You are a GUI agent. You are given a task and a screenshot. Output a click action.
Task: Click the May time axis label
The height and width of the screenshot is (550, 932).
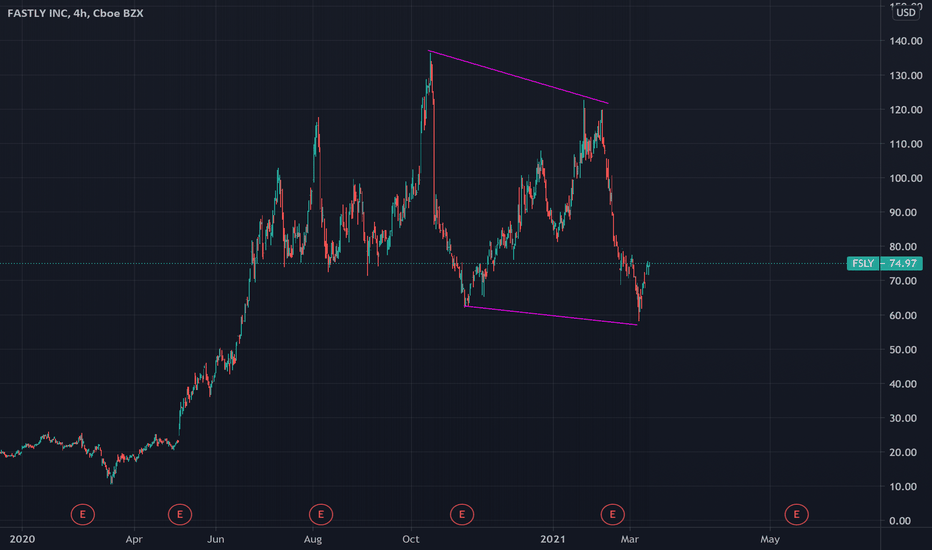click(770, 539)
